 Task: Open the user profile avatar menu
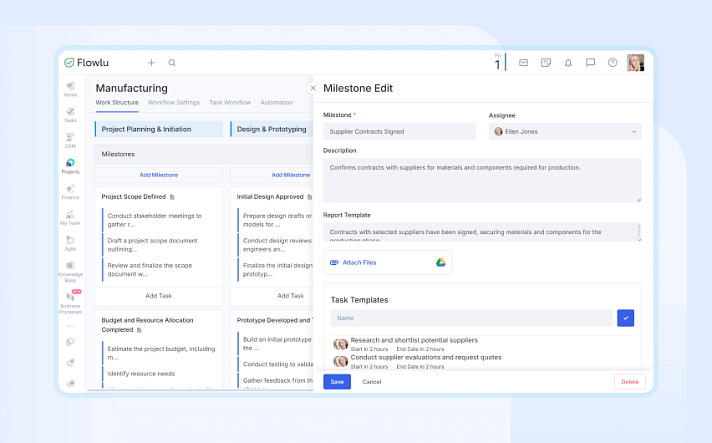tap(636, 62)
